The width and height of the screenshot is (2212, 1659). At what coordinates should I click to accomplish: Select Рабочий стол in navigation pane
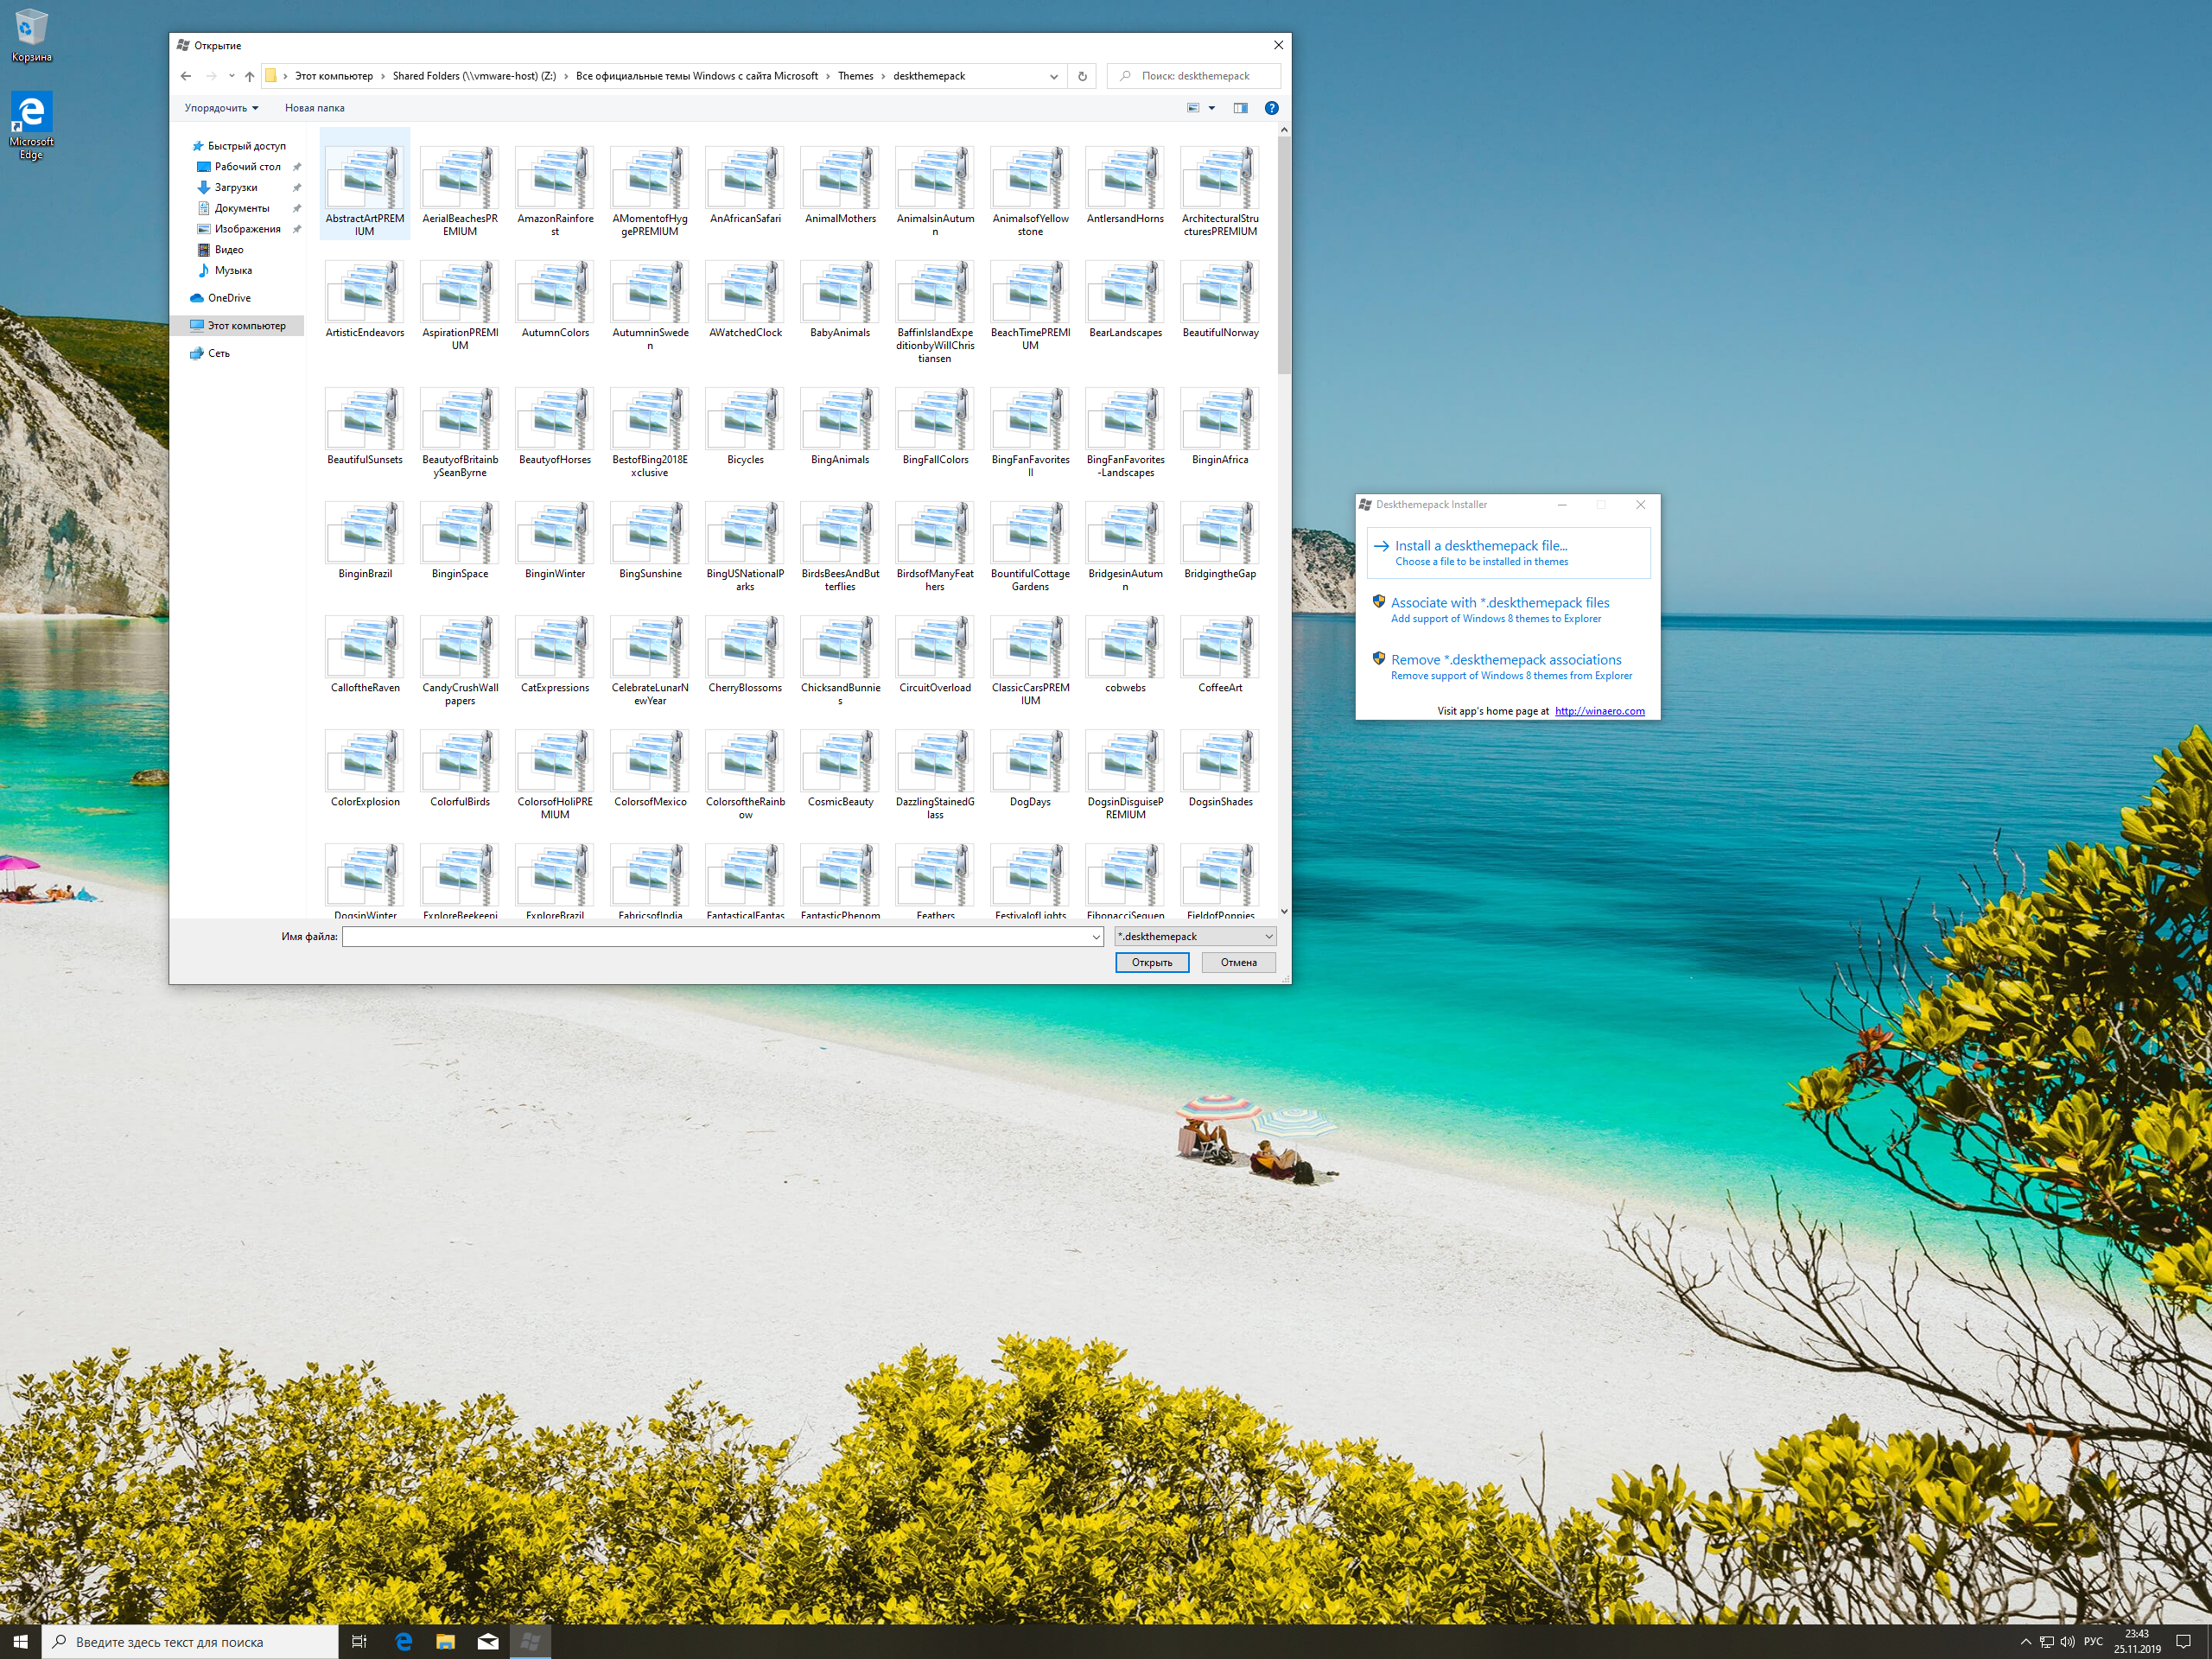coord(247,167)
